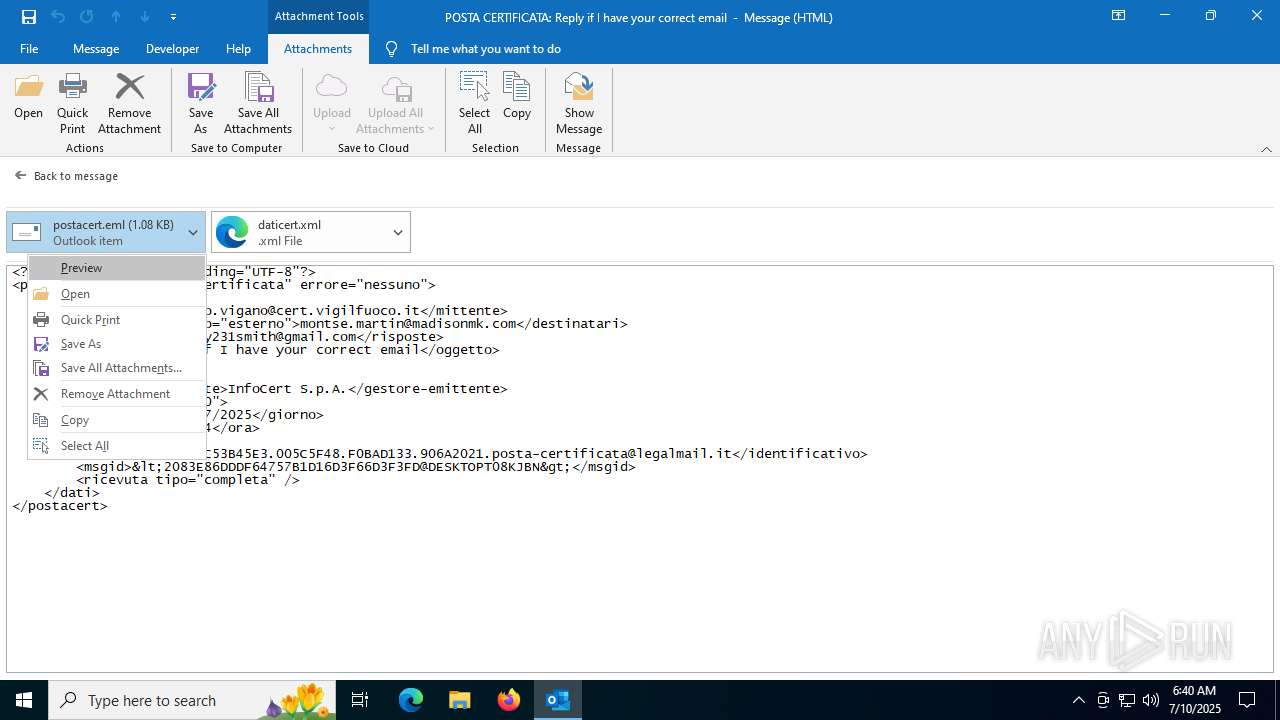Click the Back to message link
The image size is (1280, 720).
tap(66, 176)
